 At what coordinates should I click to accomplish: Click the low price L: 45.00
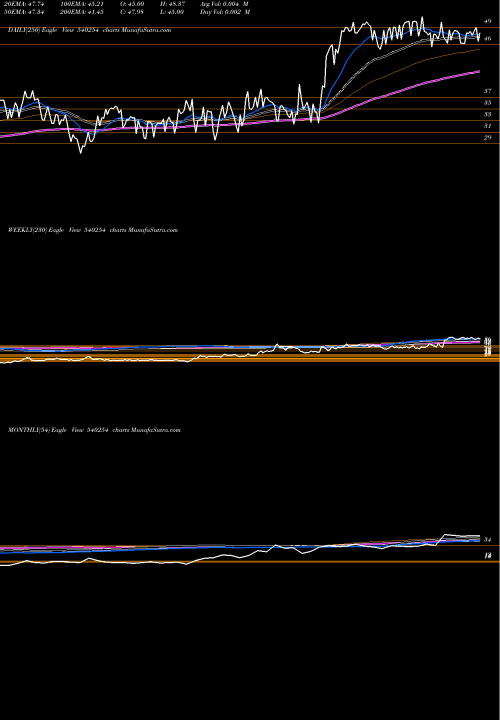coord(172,12)
